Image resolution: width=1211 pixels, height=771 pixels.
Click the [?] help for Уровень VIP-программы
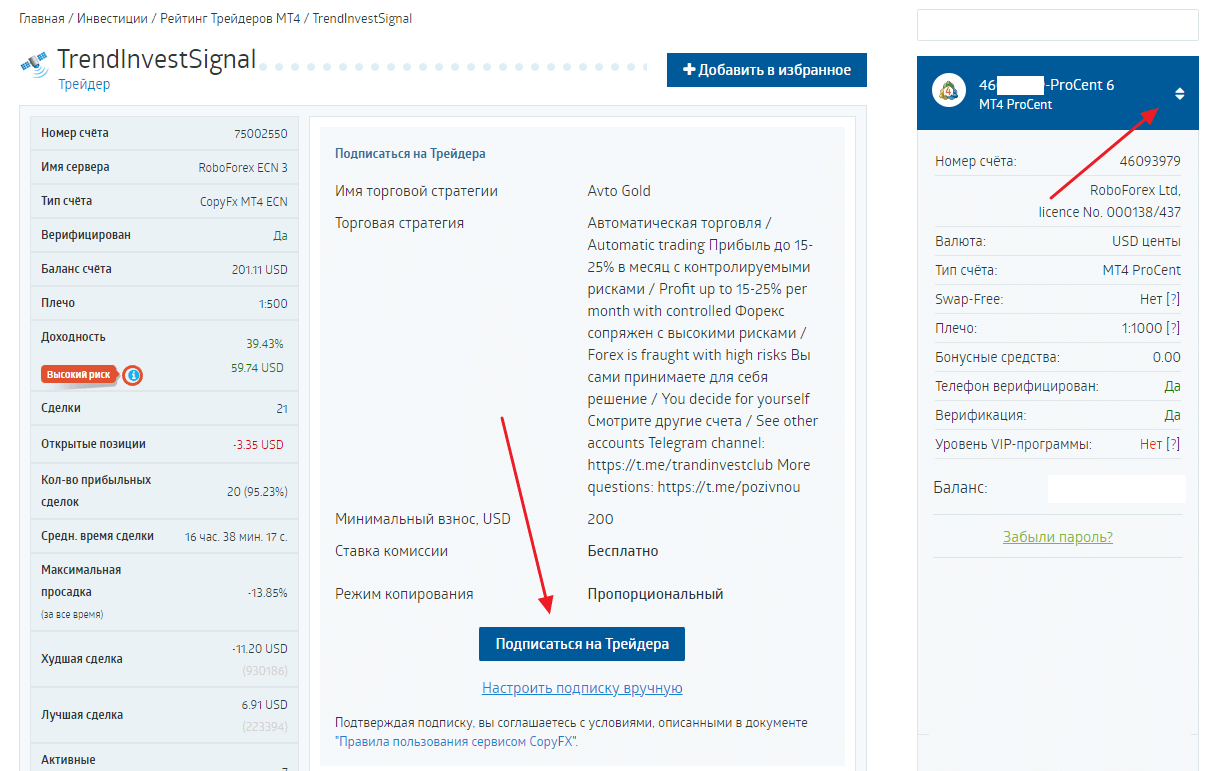[x=1173, y=444]
